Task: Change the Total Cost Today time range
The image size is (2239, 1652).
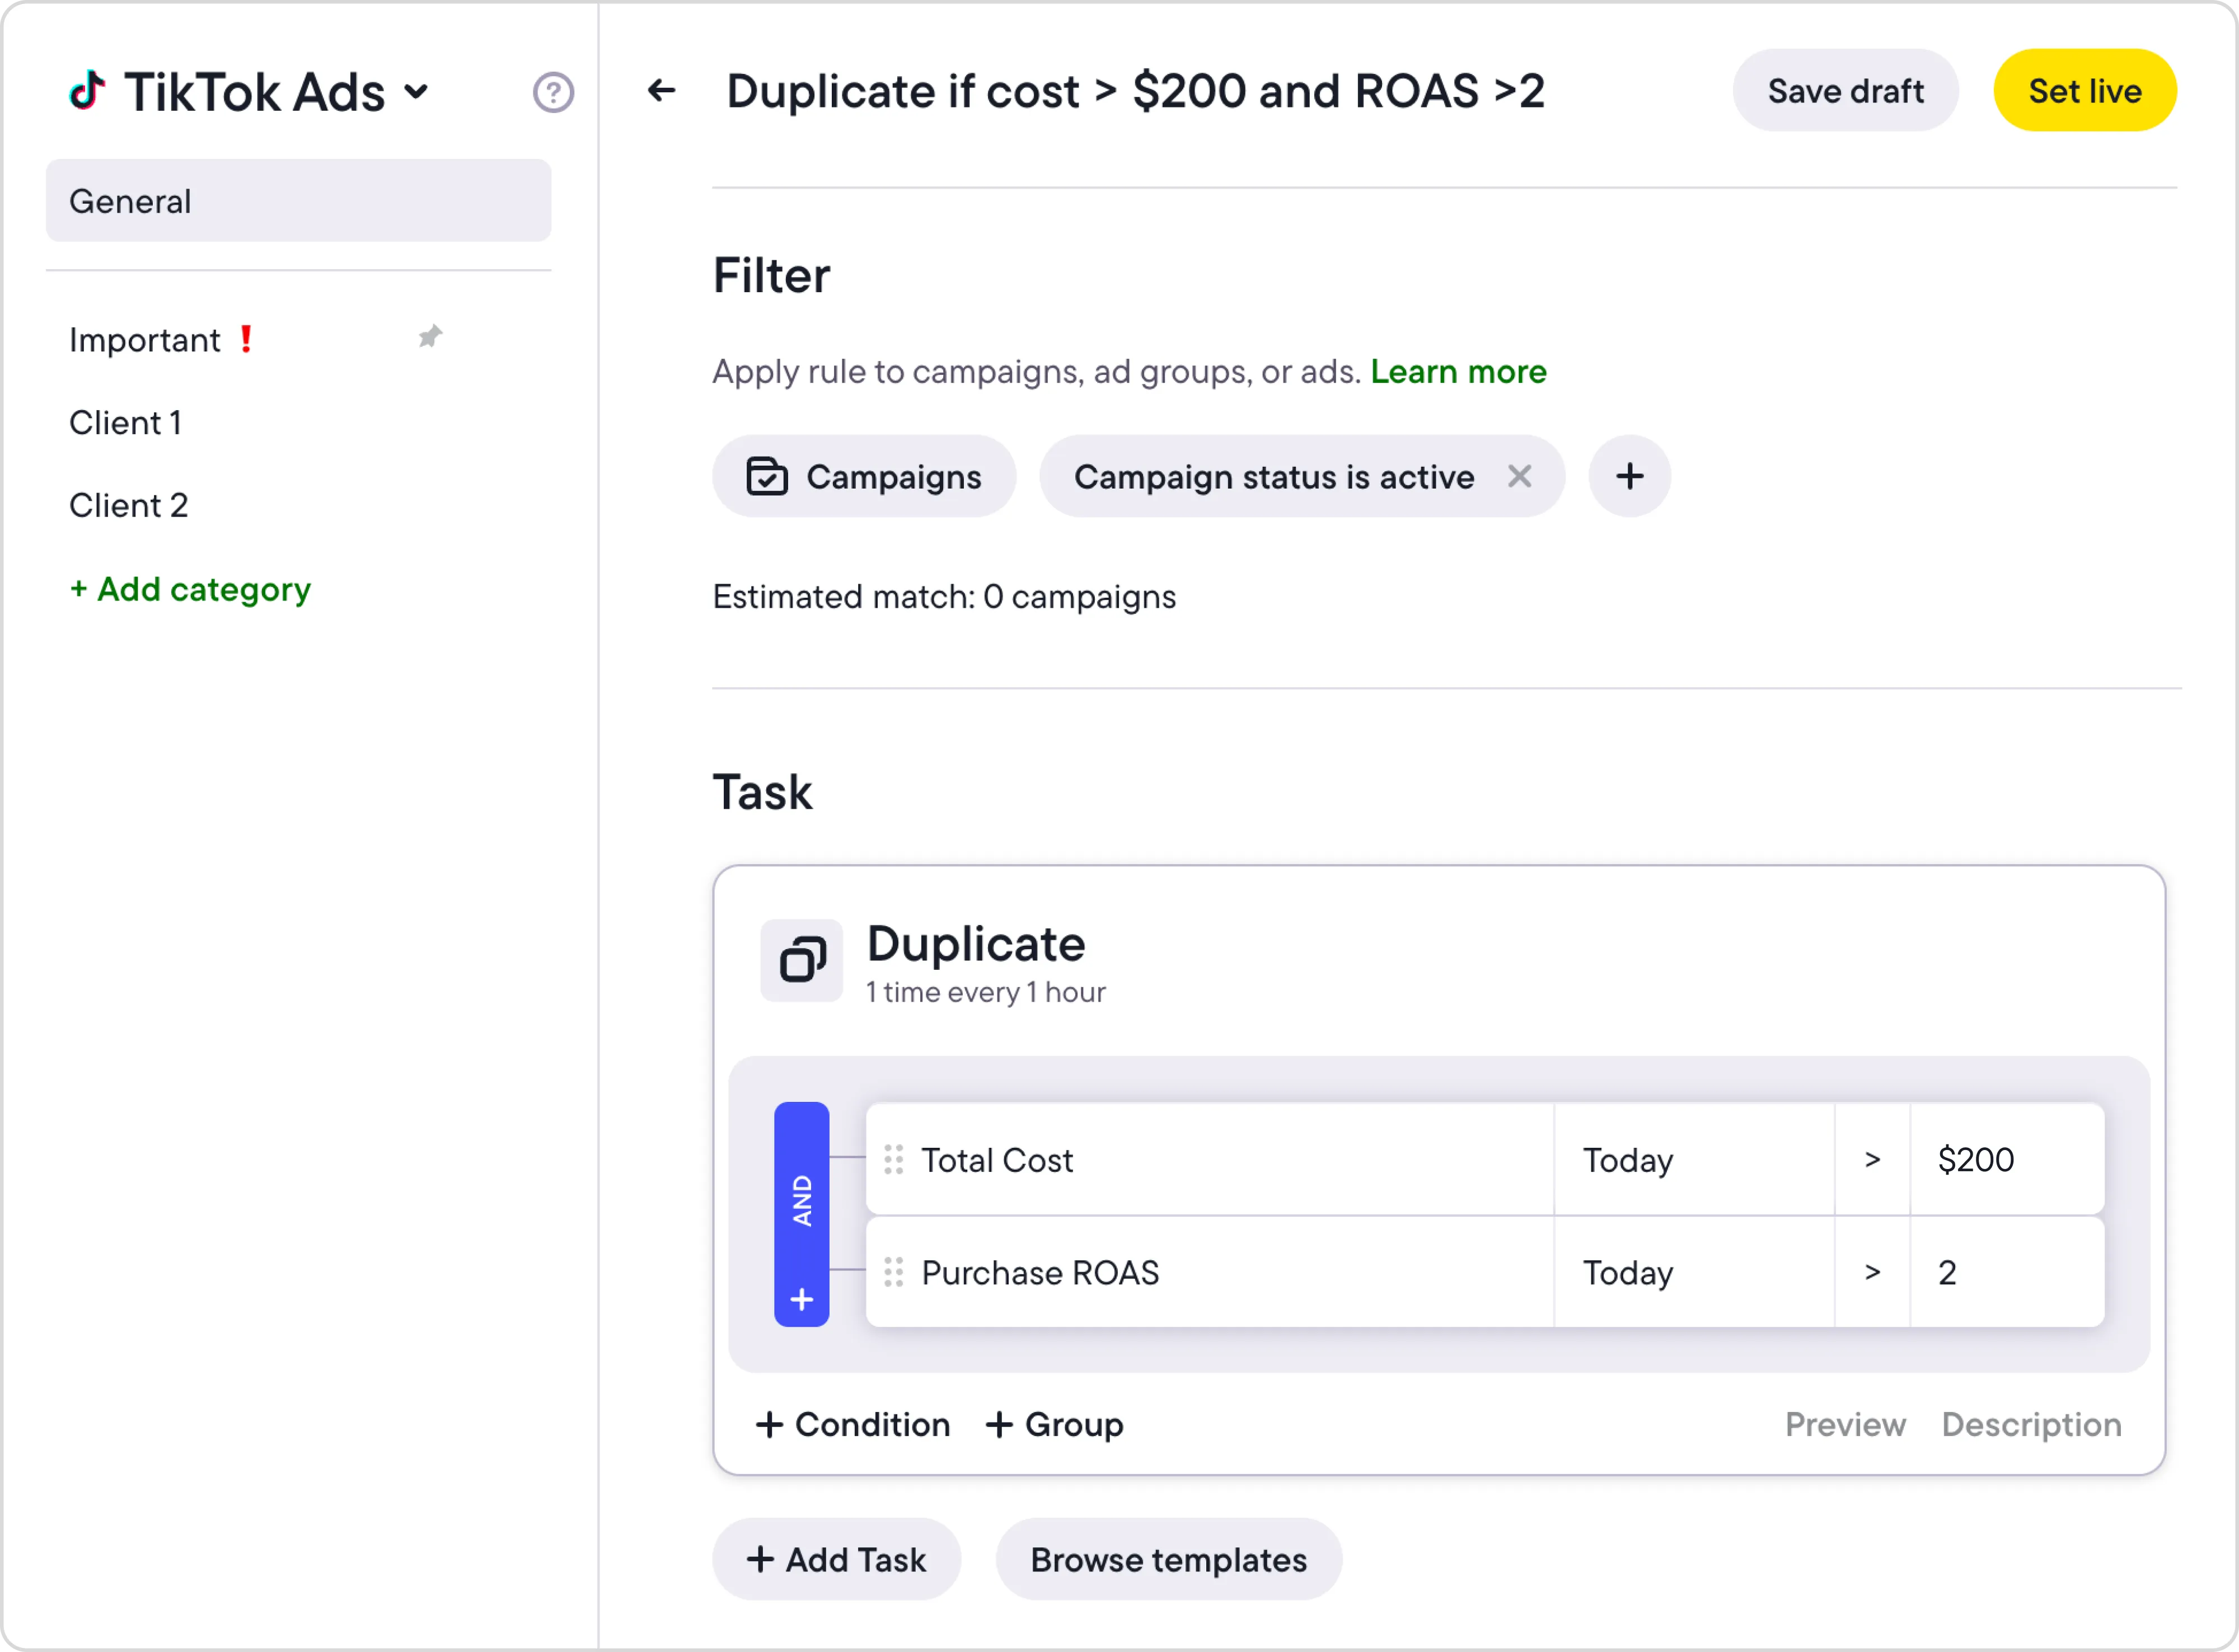Action: tap(1693, 1159)
